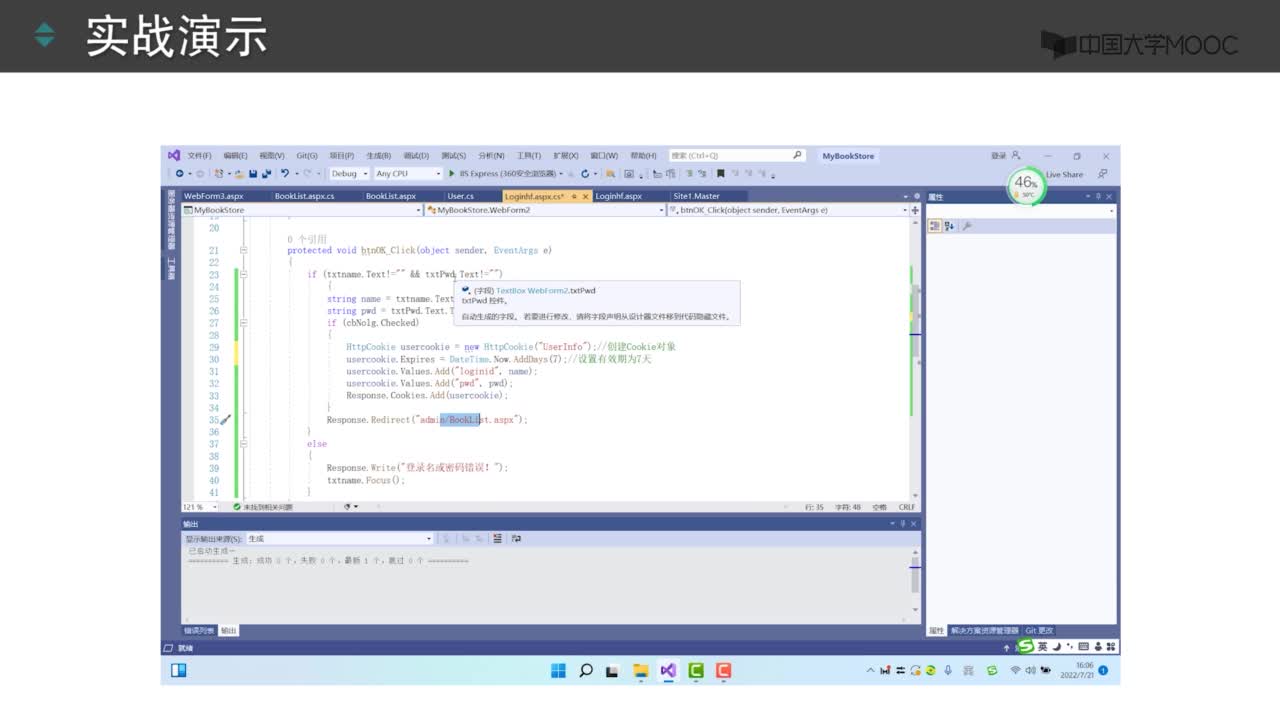
Task: Click the account person icon next to 登录
Action: pyautogui.click(x=1015, y=156)
